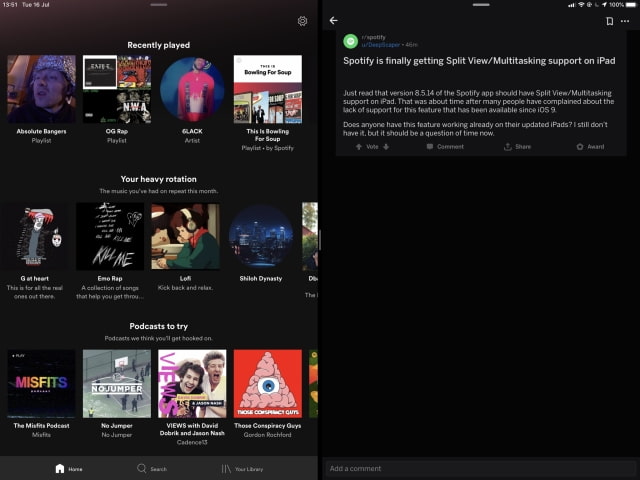Viewport: 640px width, 480px height.
Task: Click the r/spotify subreddit avatar icon
Action: coord(350,41)
